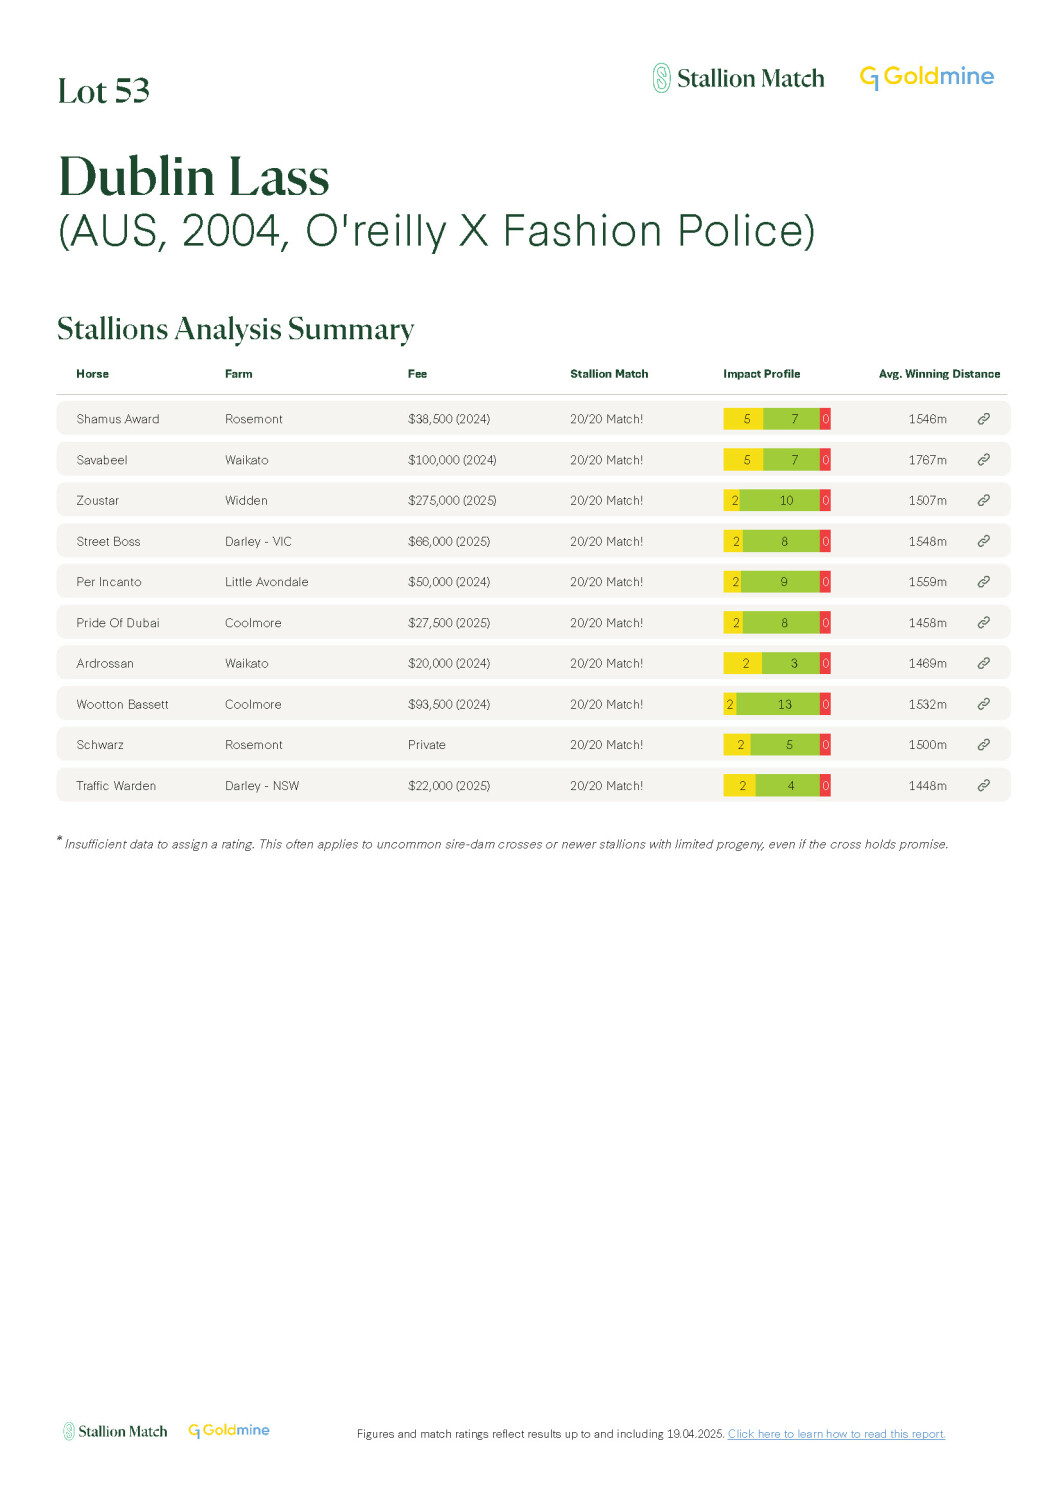The height and width of the screenshot is (1500, 1061).
Task: Open the link icon for Schwarz
Action: [983, 745]
